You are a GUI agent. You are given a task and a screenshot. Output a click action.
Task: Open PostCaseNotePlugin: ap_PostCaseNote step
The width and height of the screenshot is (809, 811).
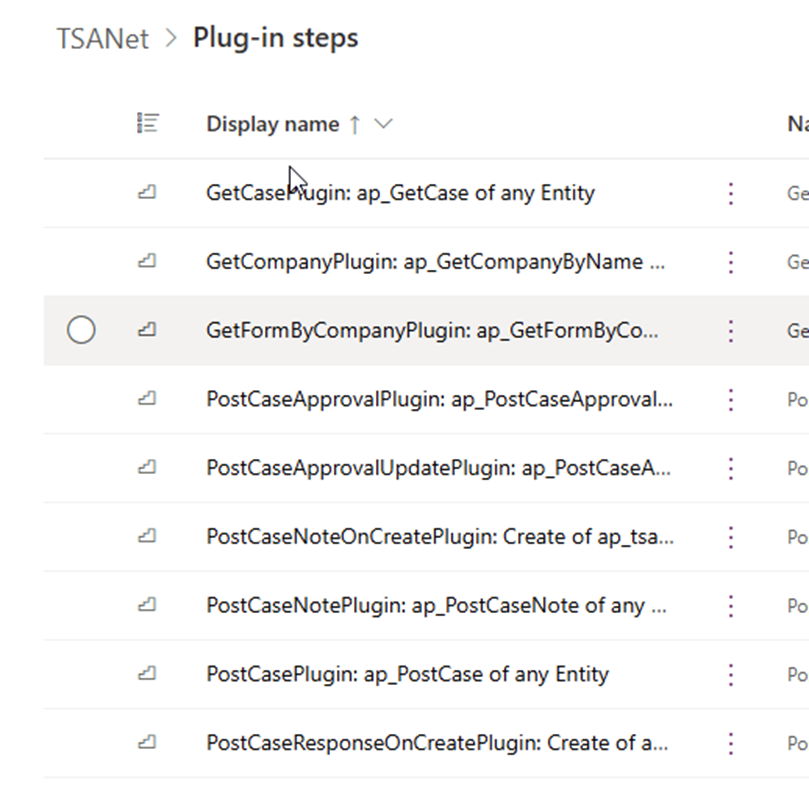[436, 606]
